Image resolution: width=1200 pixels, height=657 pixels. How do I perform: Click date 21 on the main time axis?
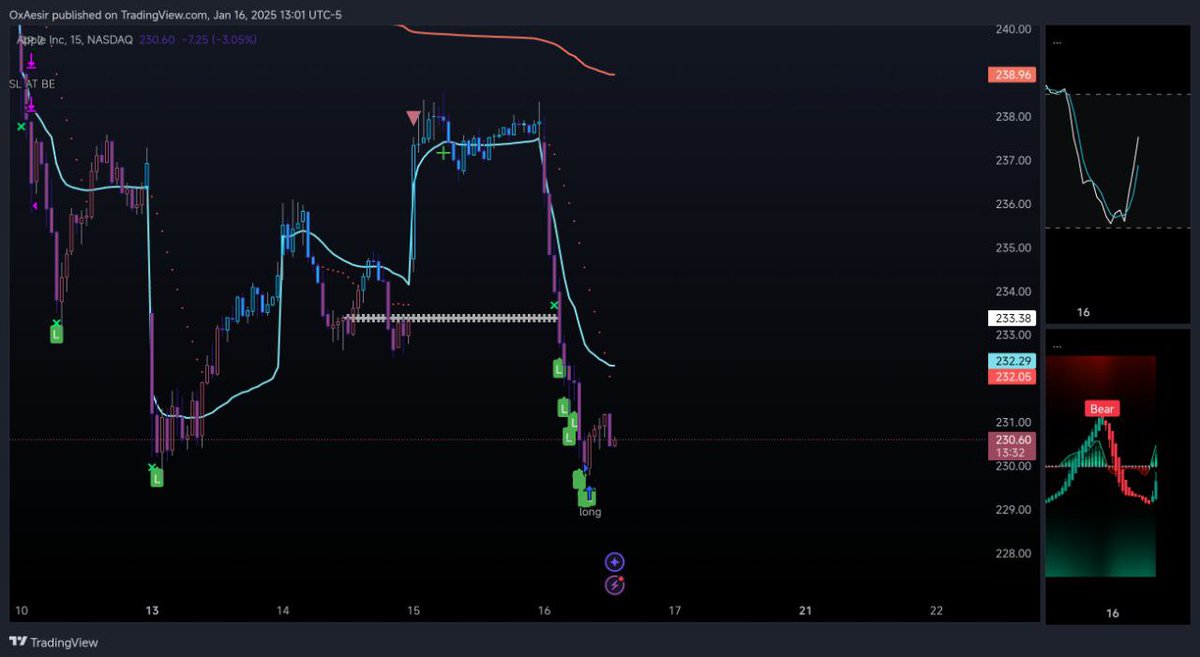806,610
